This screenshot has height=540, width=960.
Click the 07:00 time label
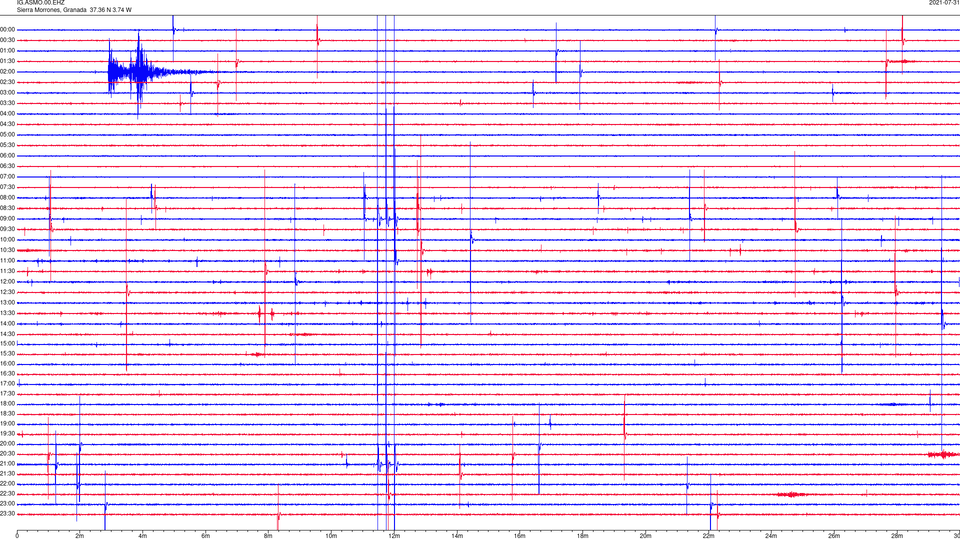point(7,176)
